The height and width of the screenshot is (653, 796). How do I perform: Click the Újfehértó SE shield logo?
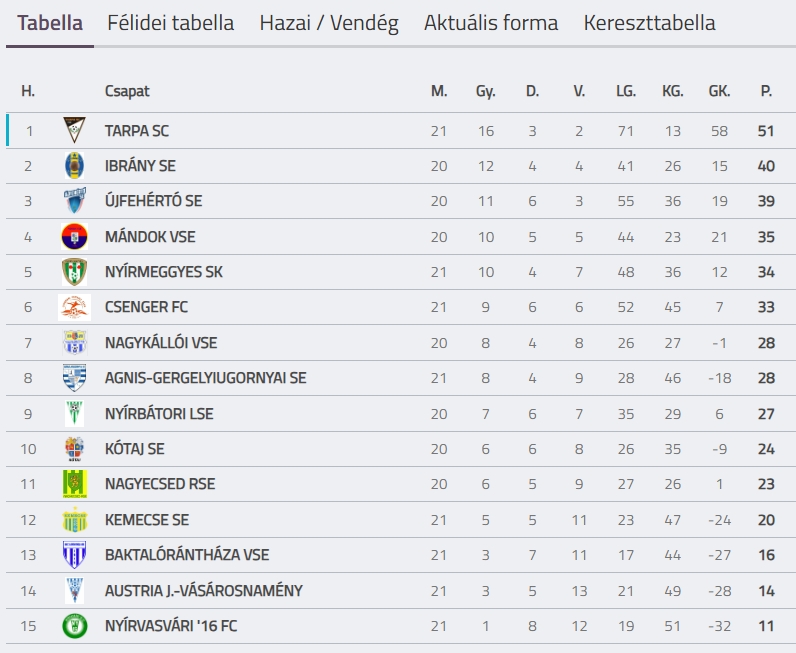click(x=75, y=201)
